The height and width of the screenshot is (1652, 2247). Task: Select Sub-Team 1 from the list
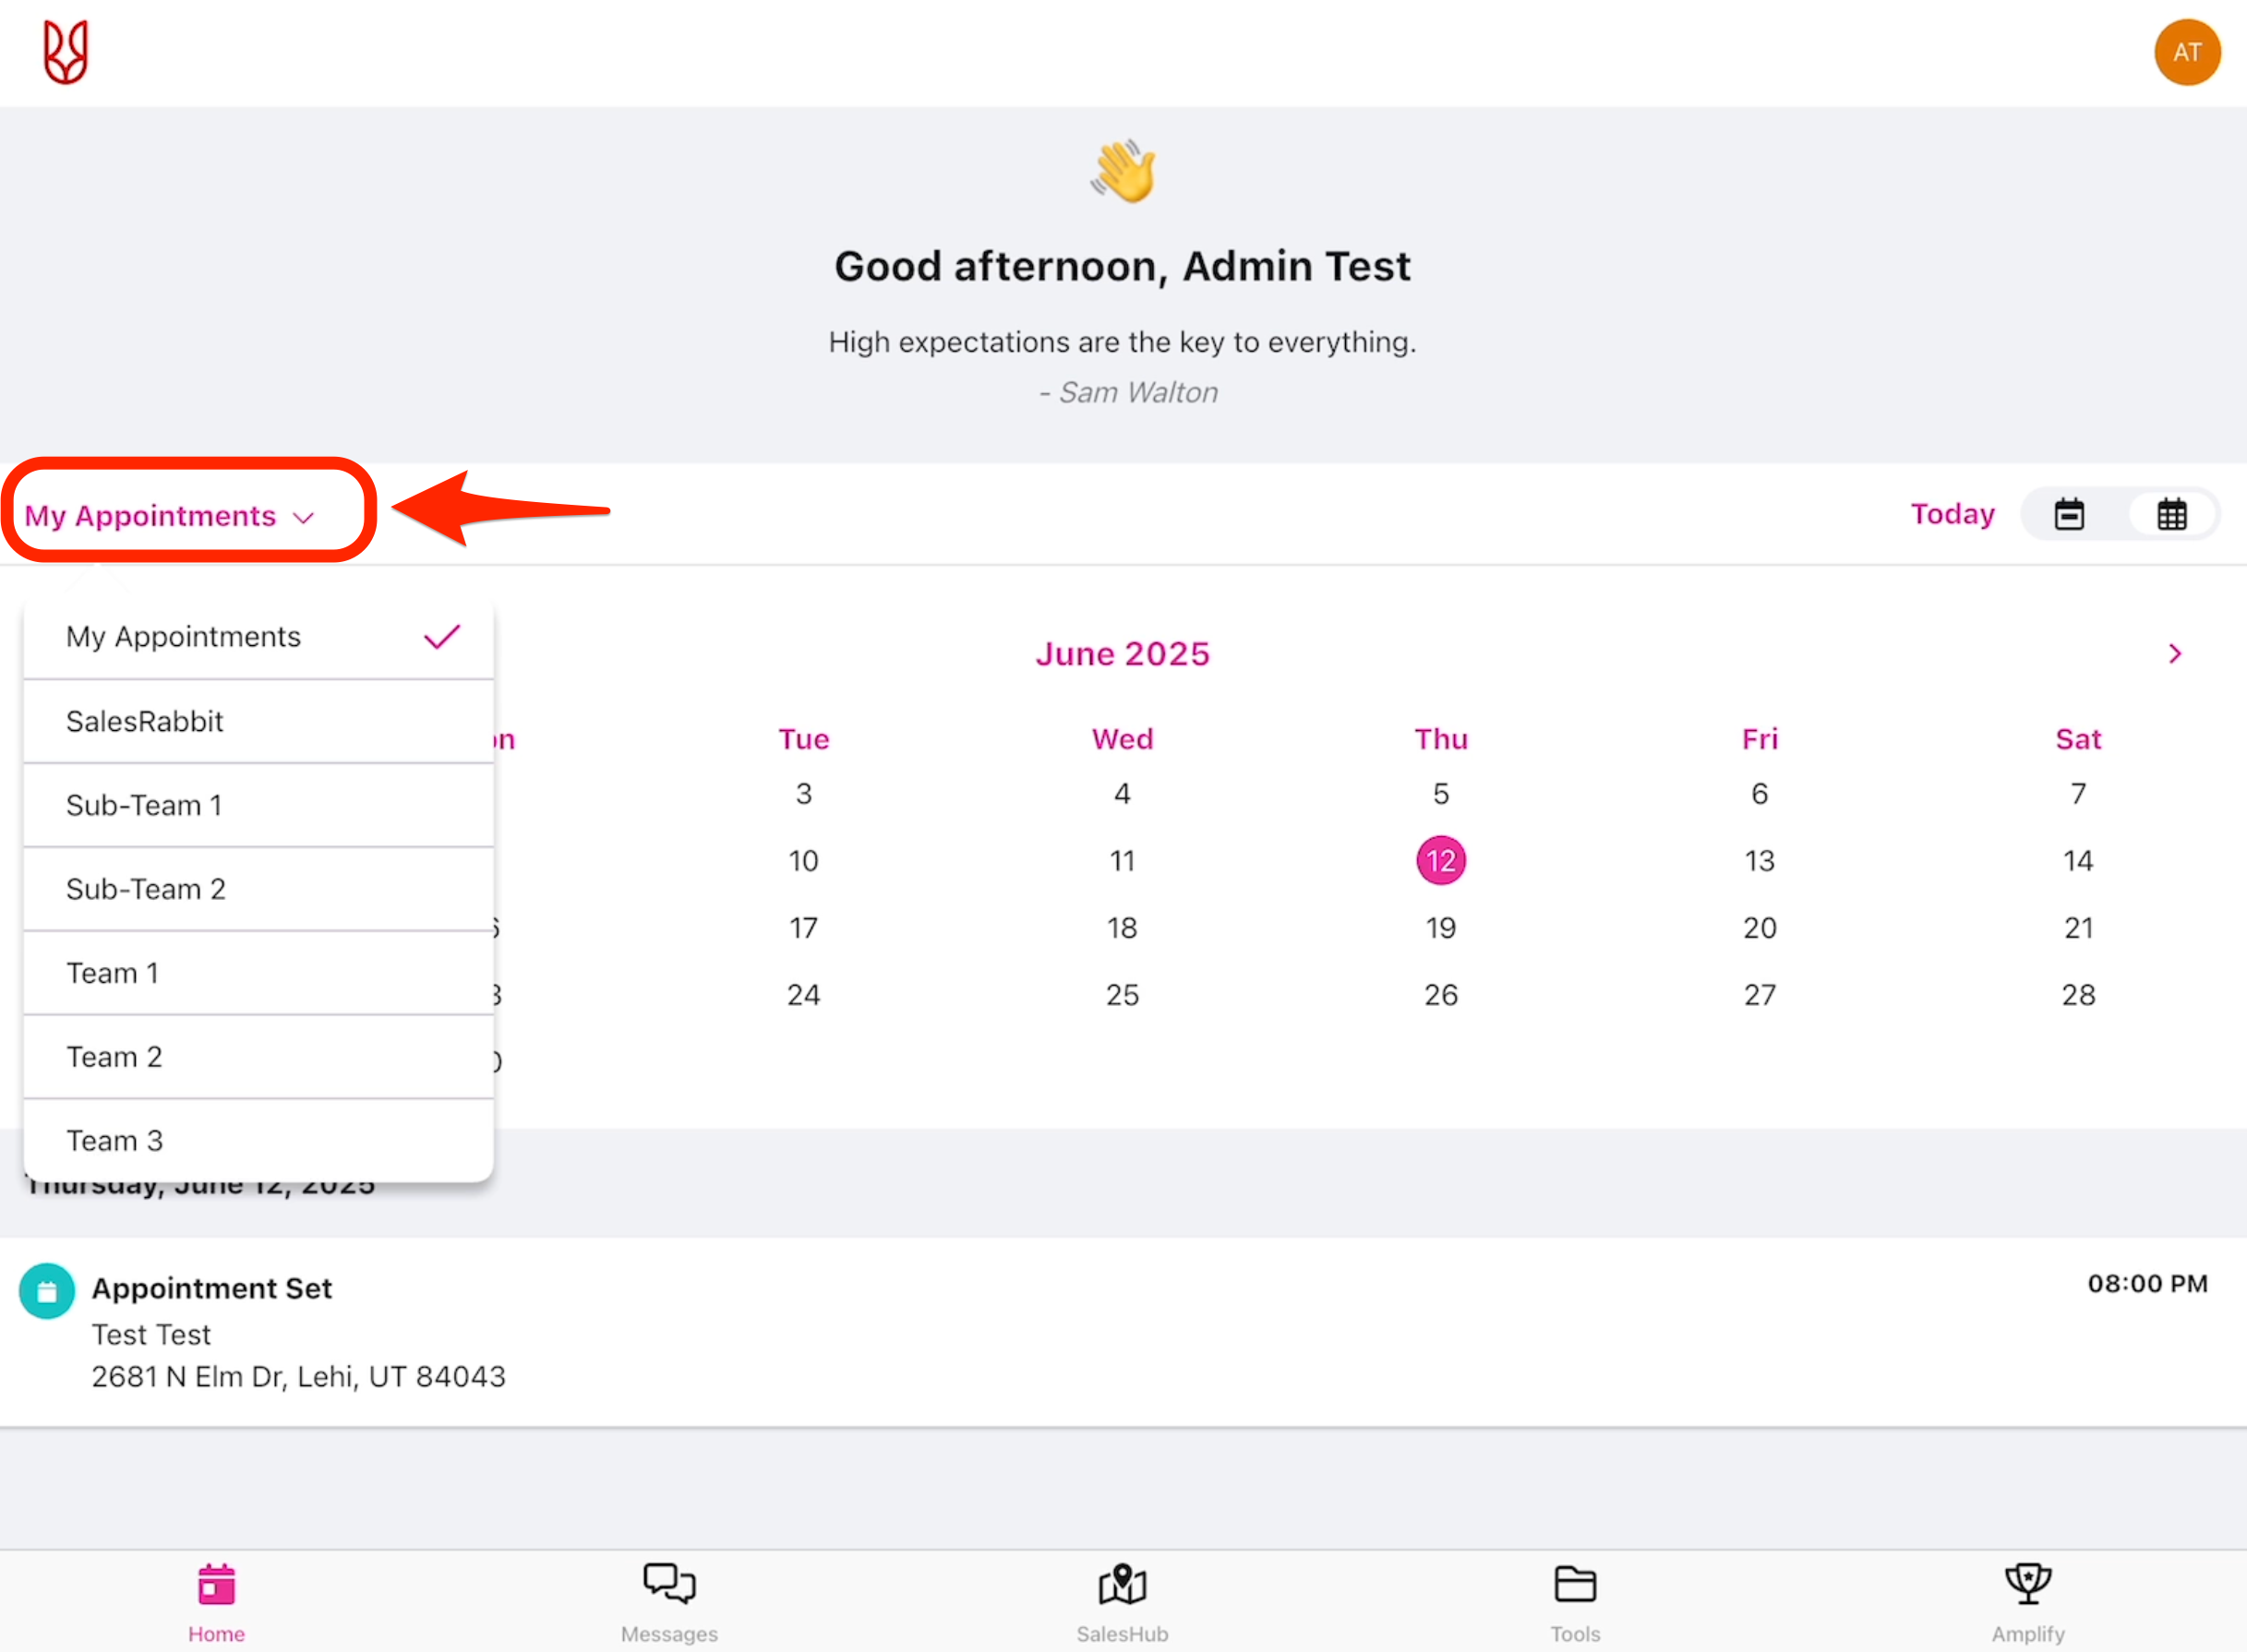click(258, 805)
